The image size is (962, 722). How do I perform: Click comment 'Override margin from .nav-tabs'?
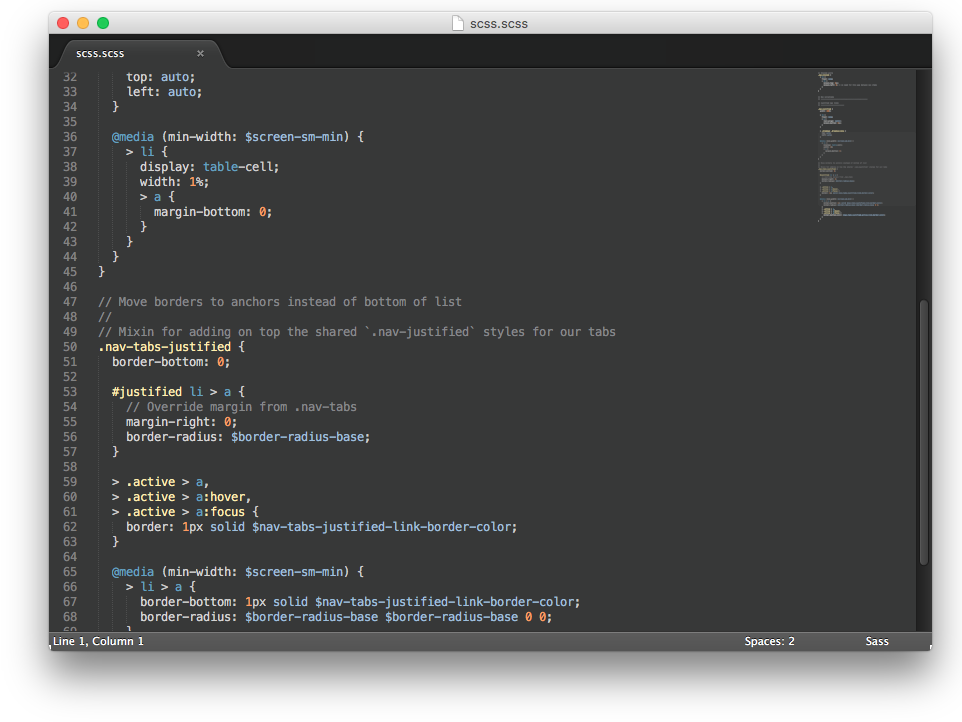241,407
